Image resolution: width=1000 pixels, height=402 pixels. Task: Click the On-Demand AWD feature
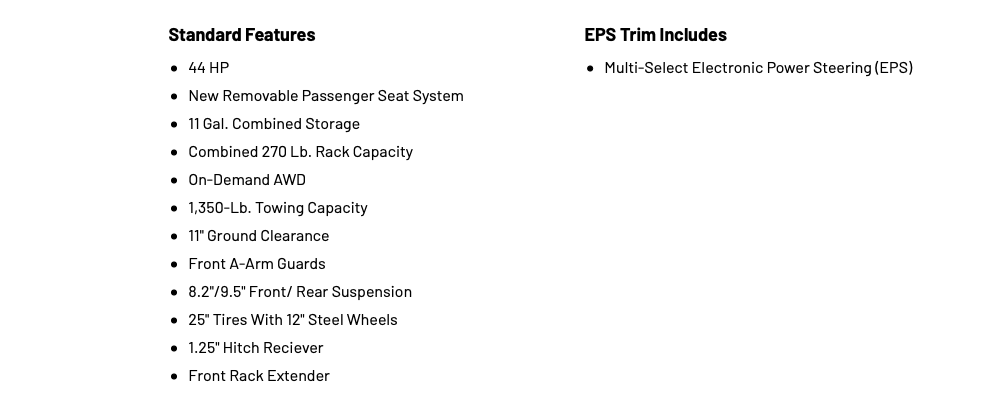click(247, 180)
